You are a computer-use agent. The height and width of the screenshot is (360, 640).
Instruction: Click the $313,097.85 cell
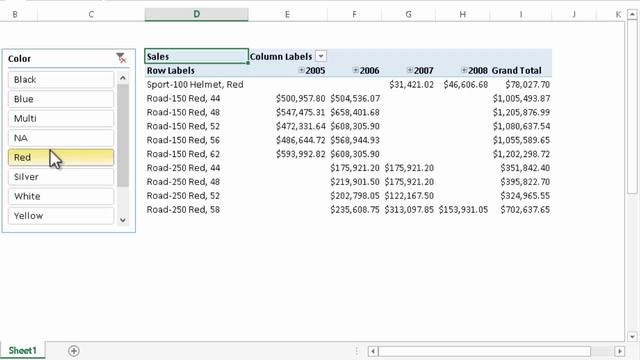(x=409, y=209)
